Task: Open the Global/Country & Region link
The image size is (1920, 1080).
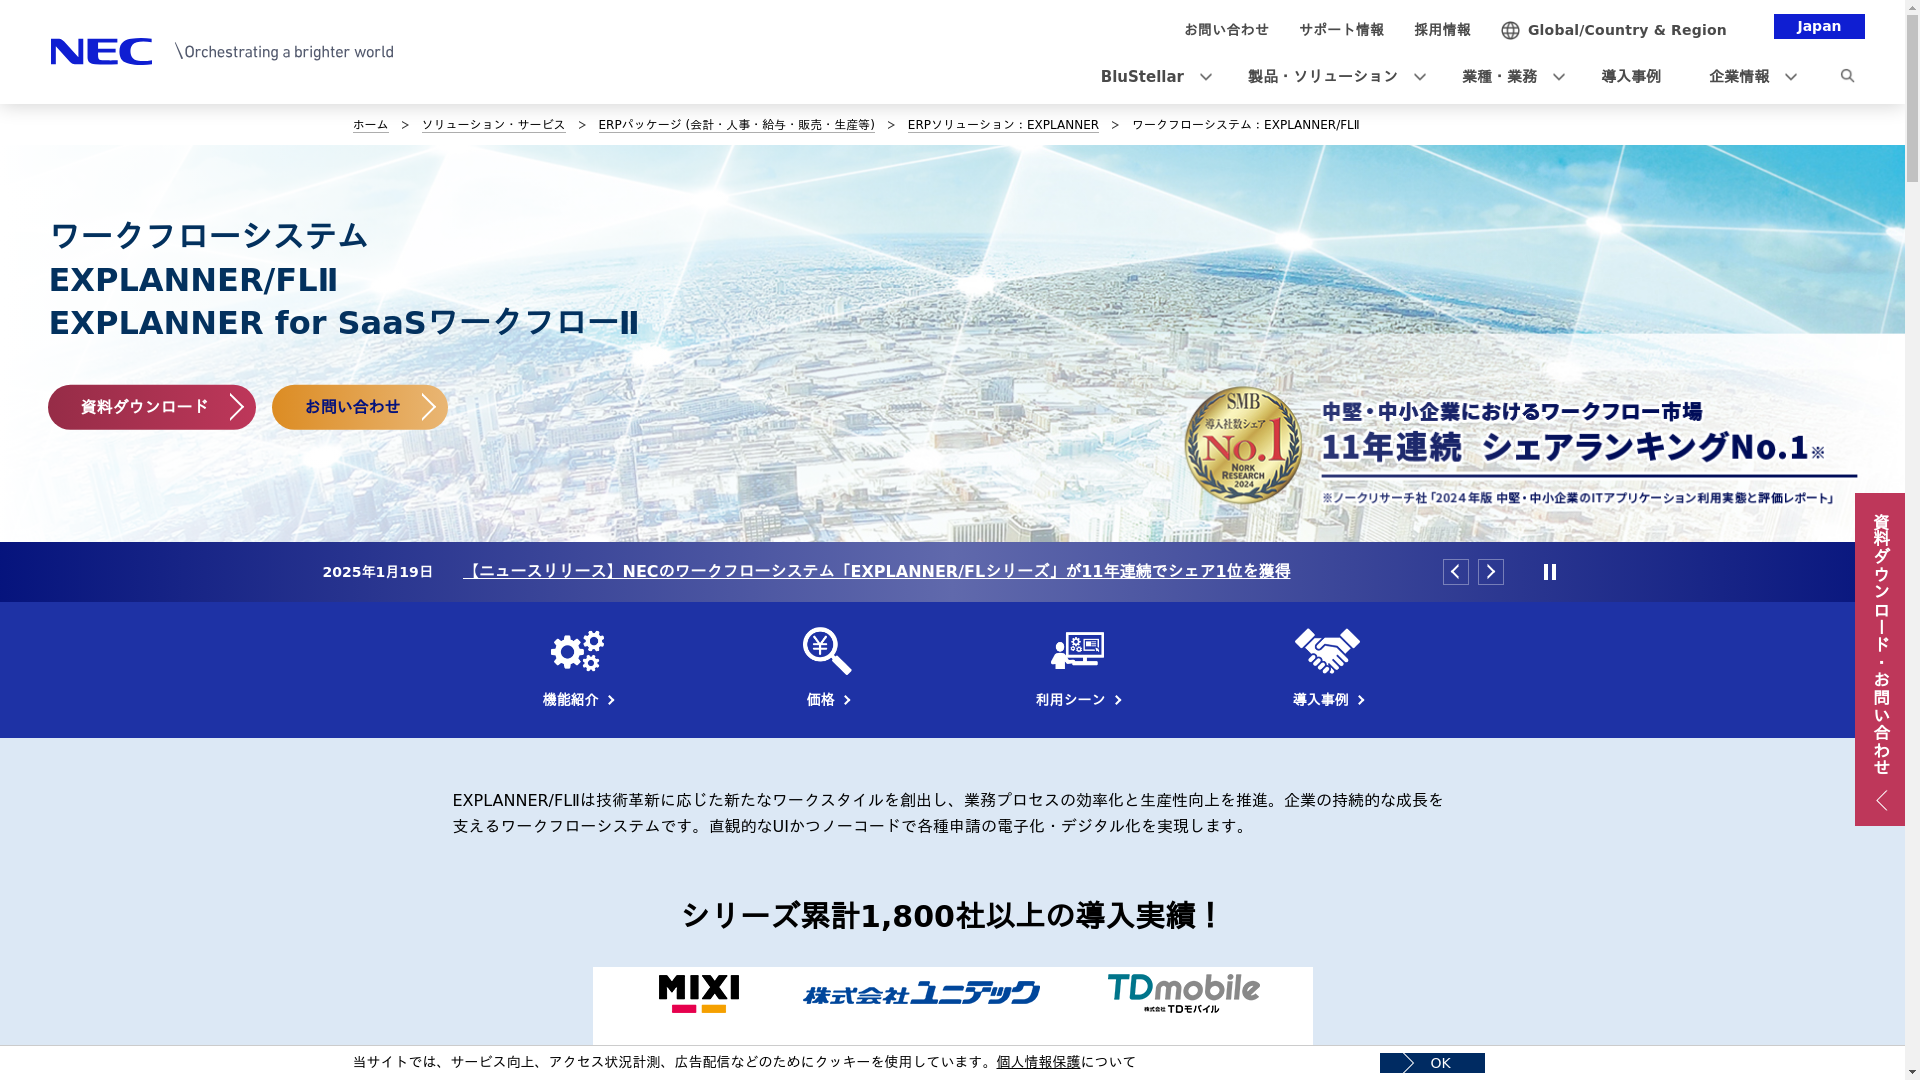Action: click(1627, 30)
